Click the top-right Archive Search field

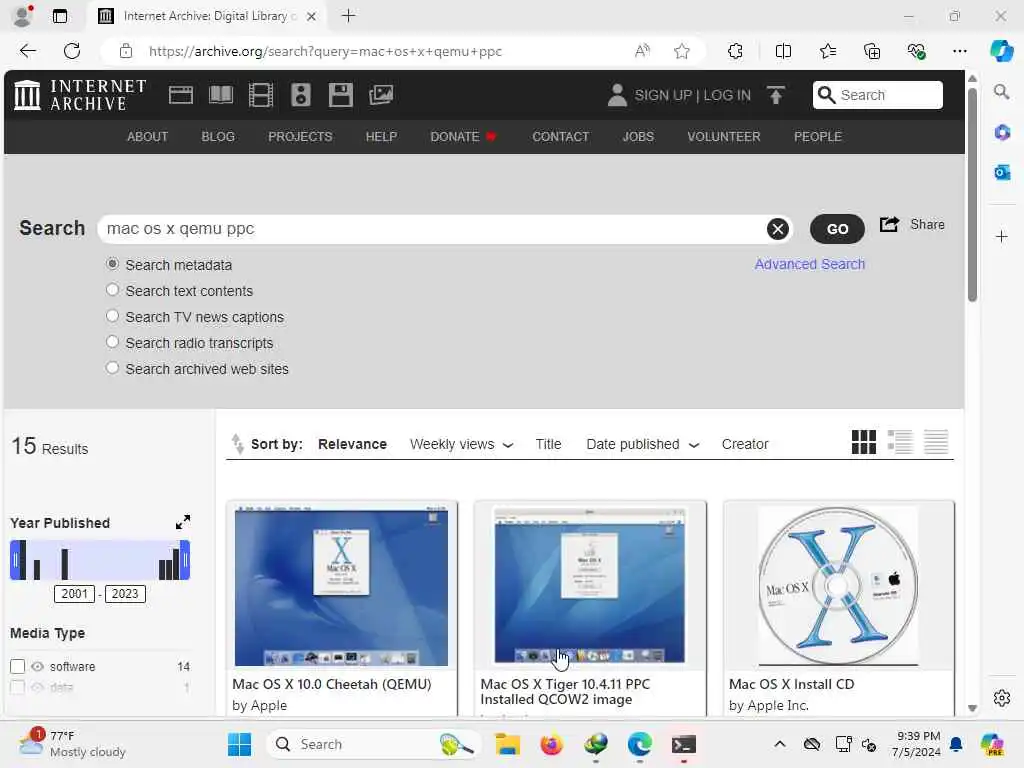(877, 95)
